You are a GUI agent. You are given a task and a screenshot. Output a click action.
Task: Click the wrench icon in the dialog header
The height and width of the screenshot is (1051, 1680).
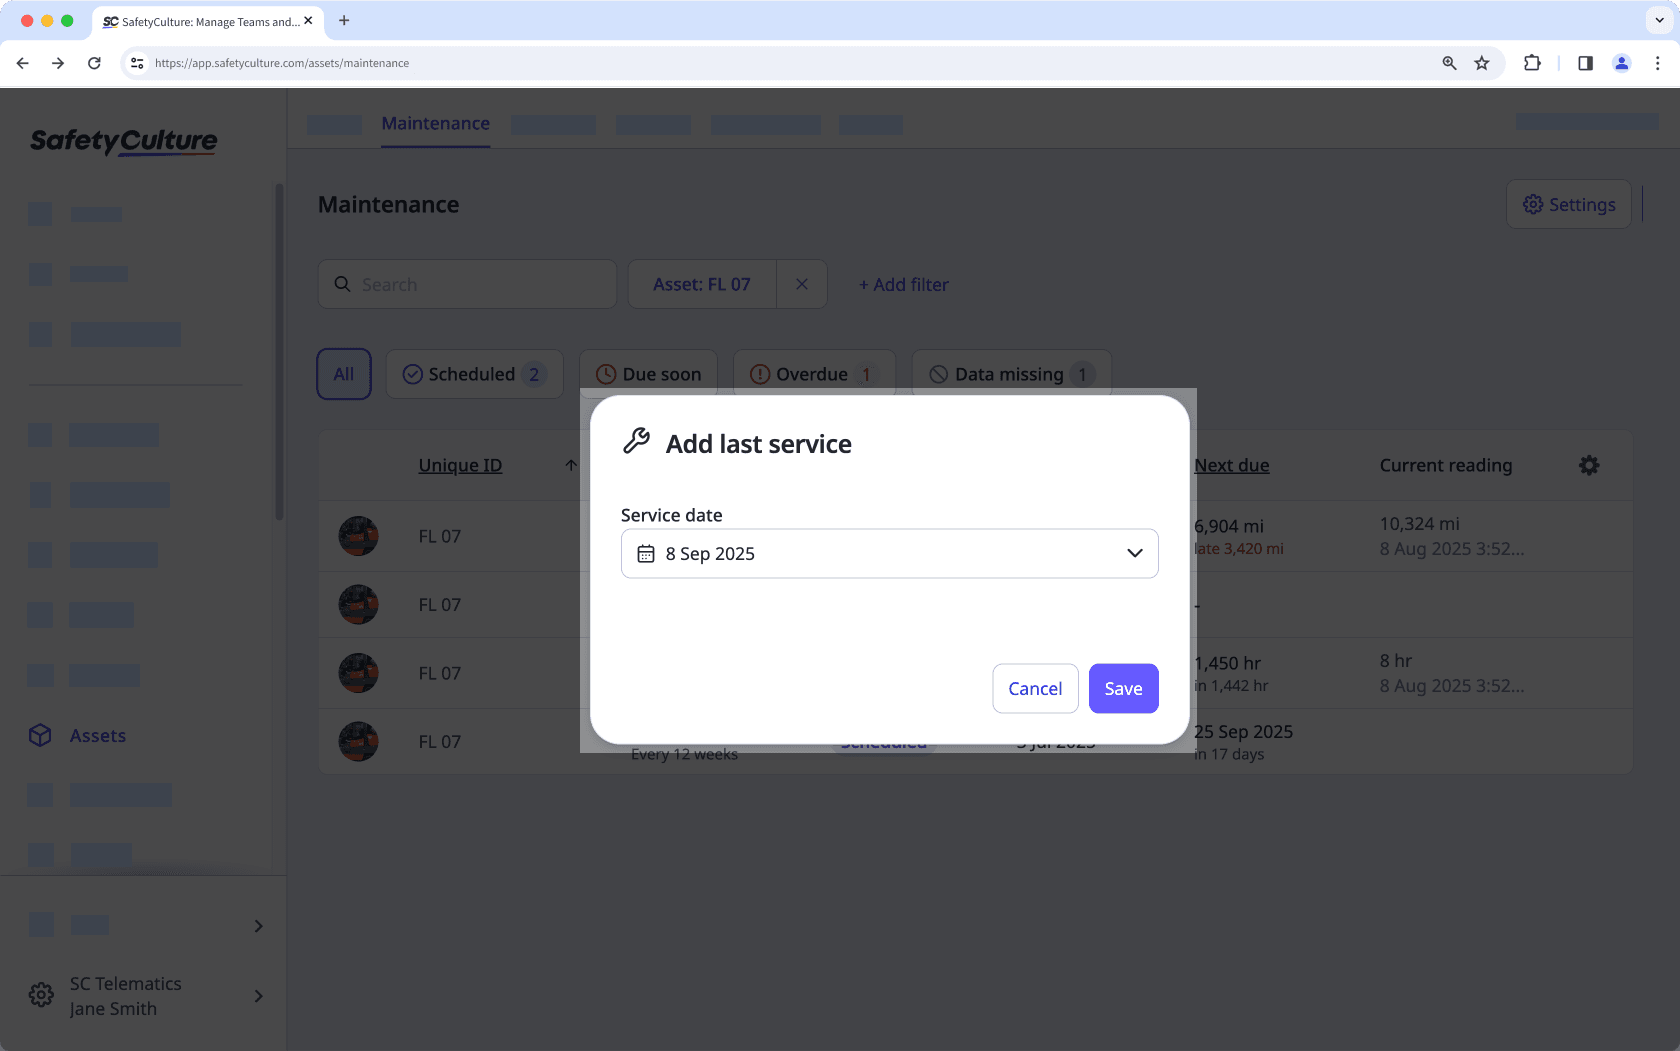(636, 441)
